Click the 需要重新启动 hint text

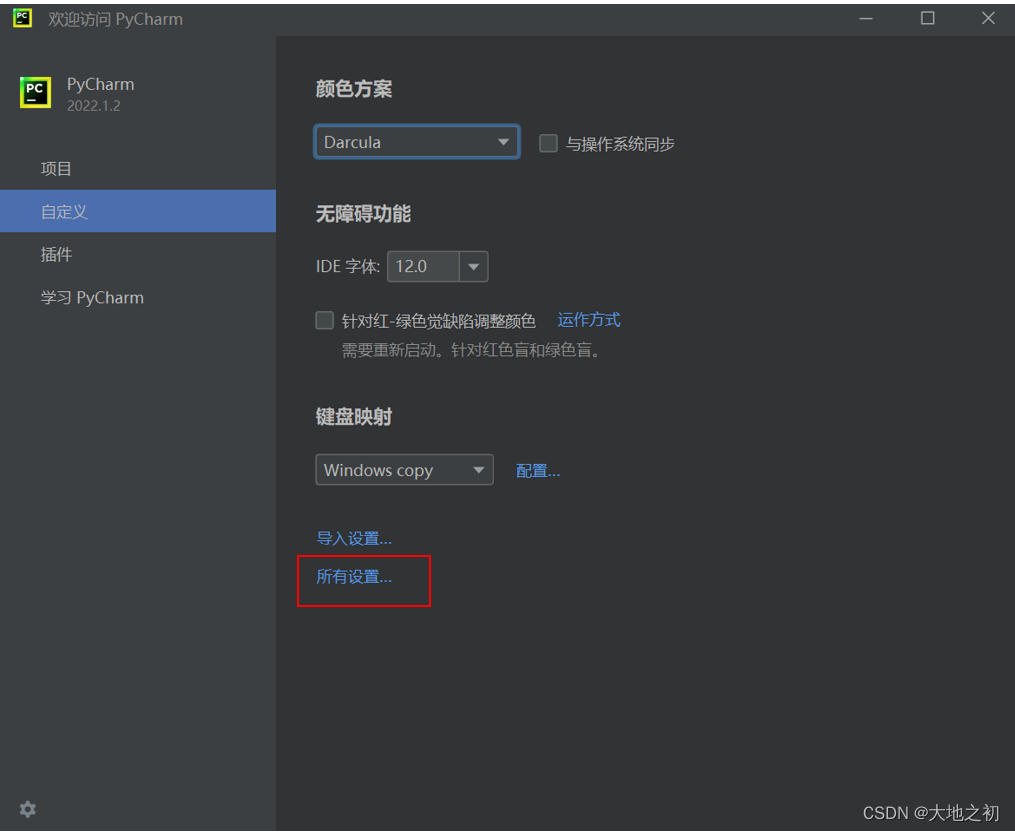point(472,350)
